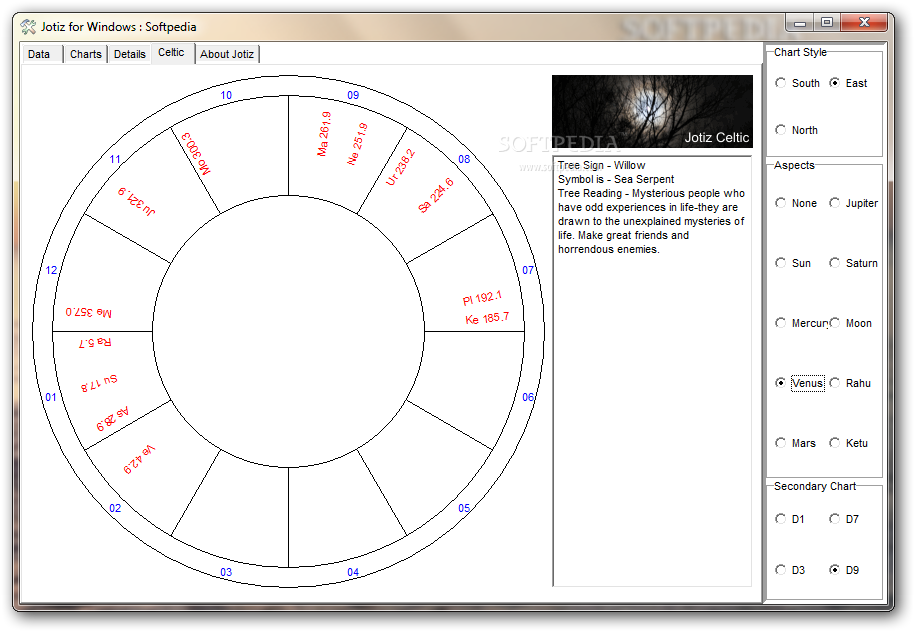Click house number 07 on chart

coord(528,270)
